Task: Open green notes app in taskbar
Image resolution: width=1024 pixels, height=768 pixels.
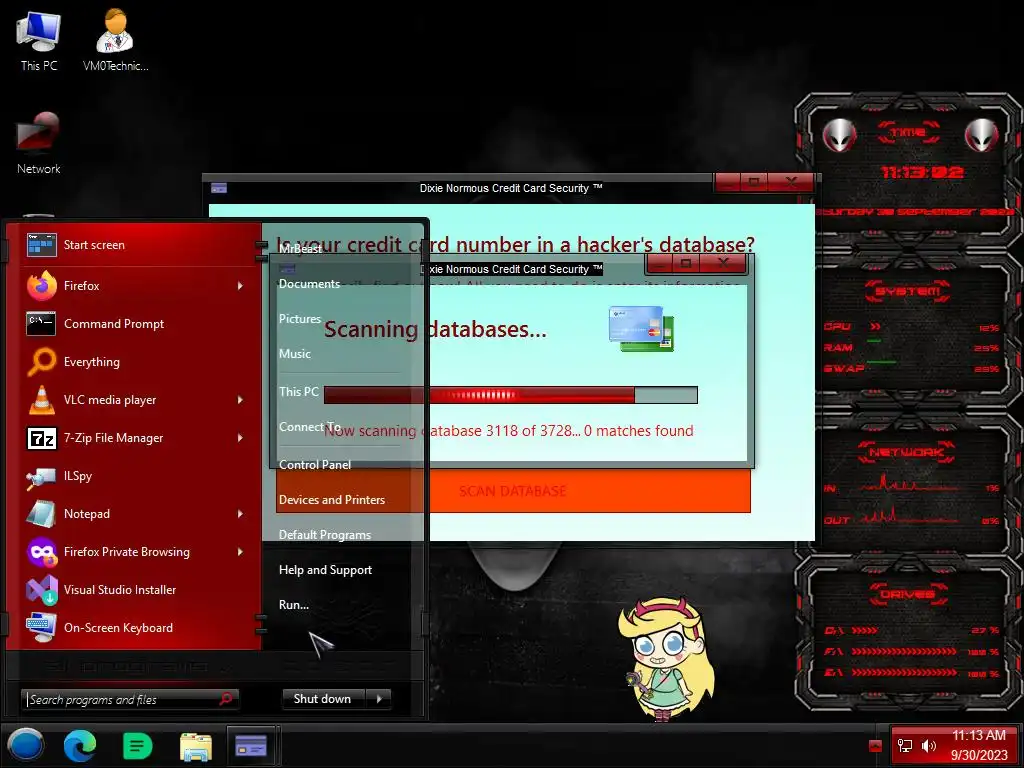Action: tap(137, 746)
